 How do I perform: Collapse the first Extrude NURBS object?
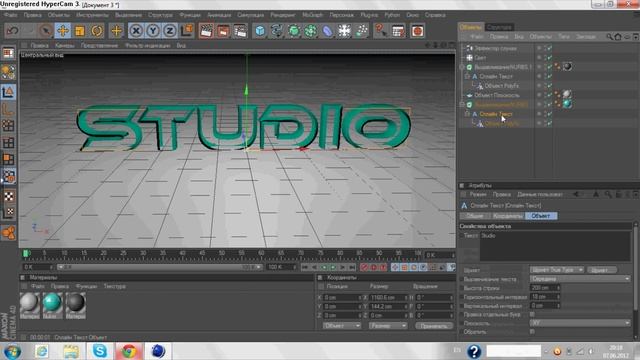[x=462, y=67]
